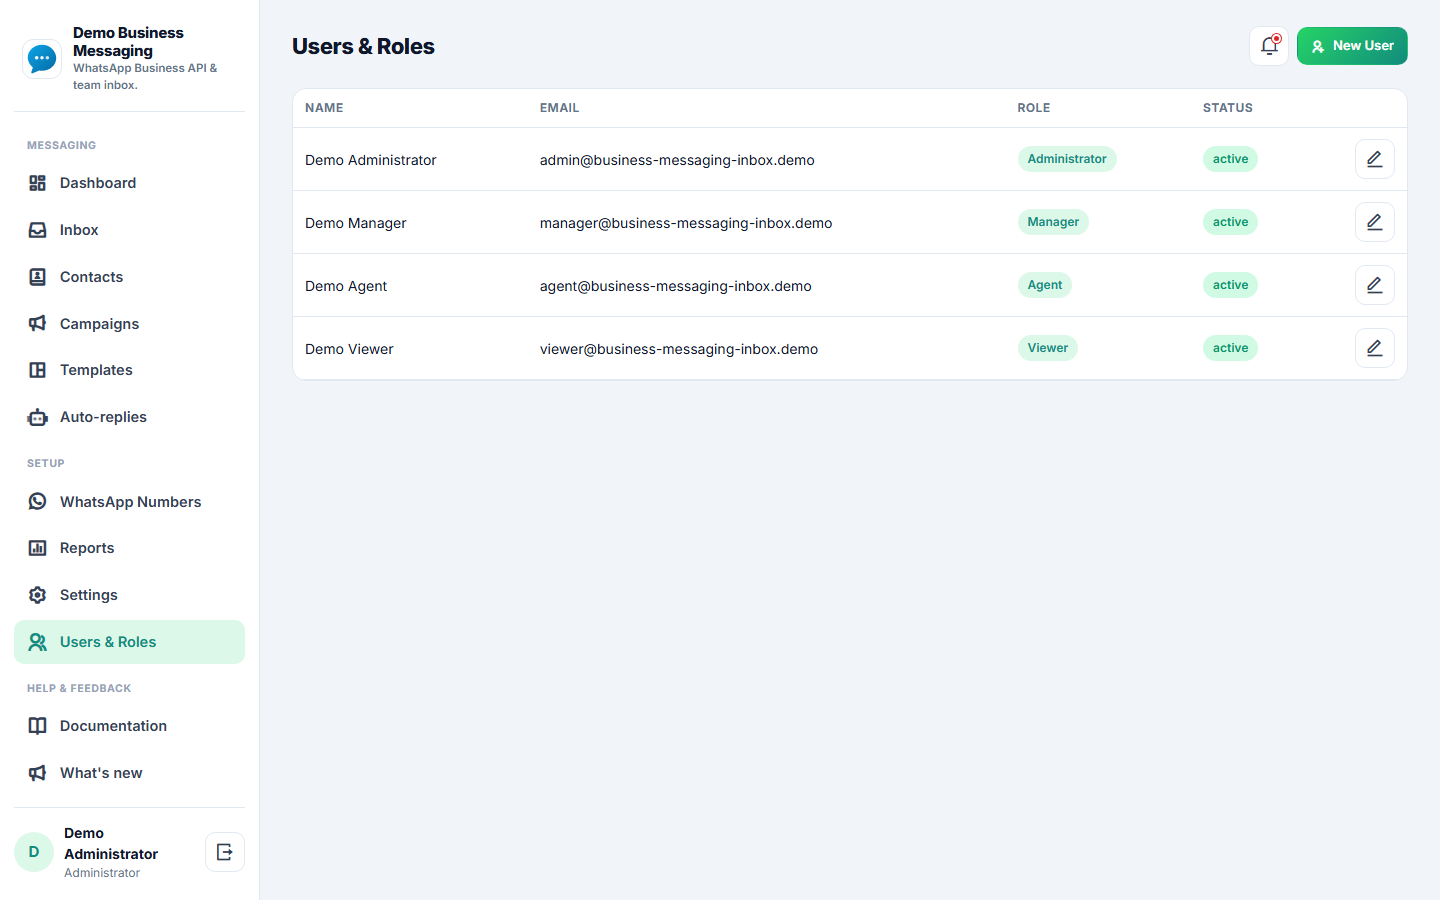1440x900 pixels.
Task: Click the Viewer role badge
Action: tap(1048, 348)
